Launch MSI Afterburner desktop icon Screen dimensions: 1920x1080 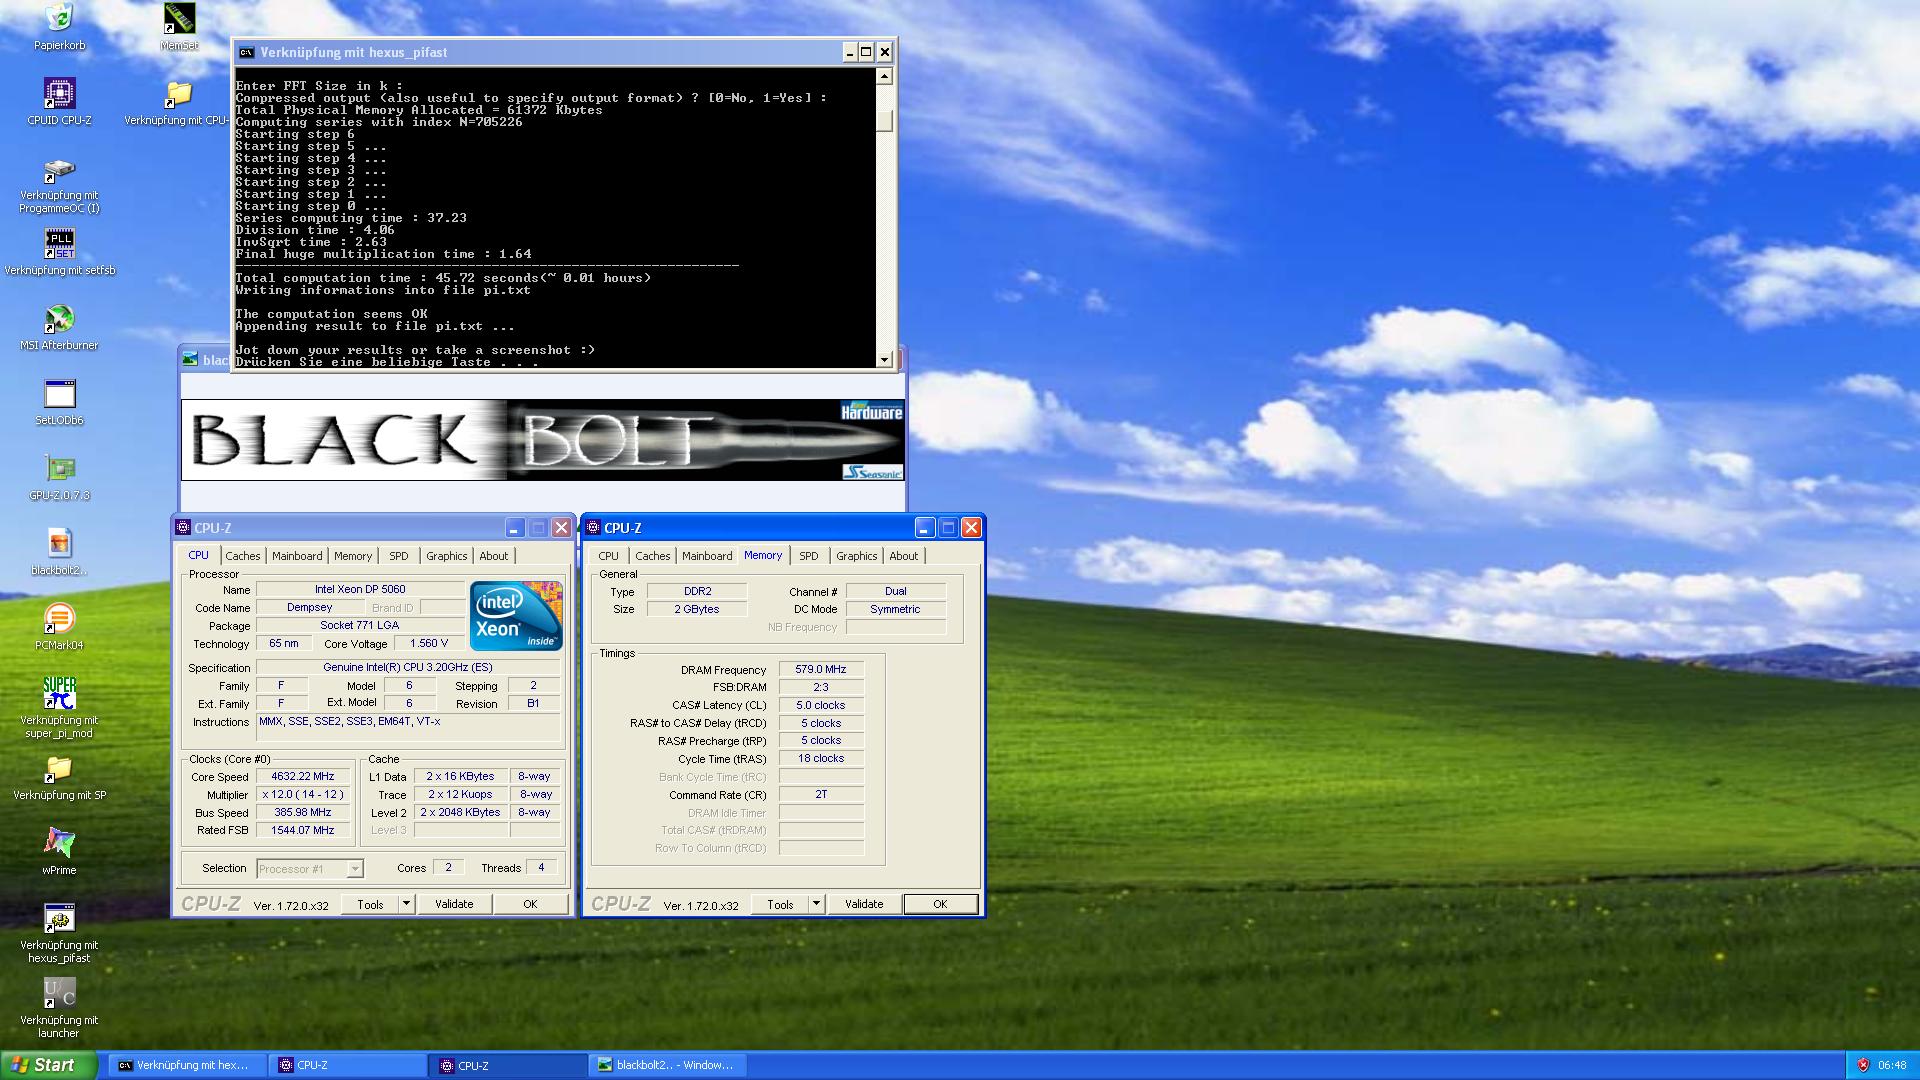[59, 319]
